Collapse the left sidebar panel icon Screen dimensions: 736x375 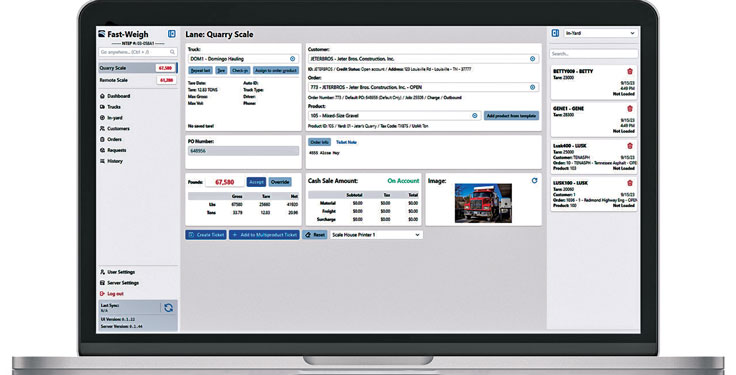(172, 34)
